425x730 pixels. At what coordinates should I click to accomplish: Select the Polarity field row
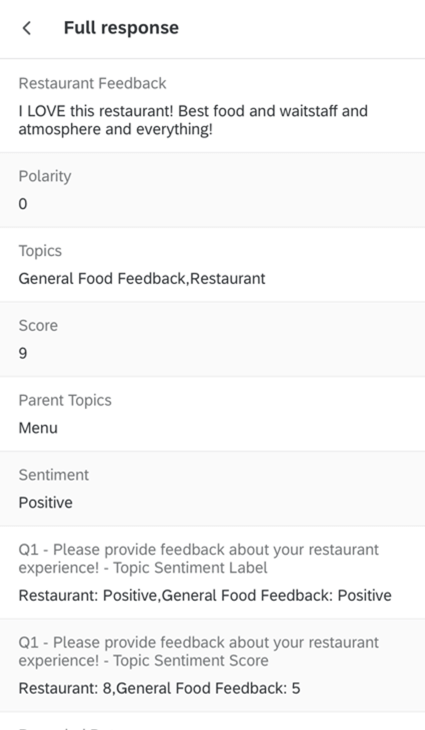212,190
